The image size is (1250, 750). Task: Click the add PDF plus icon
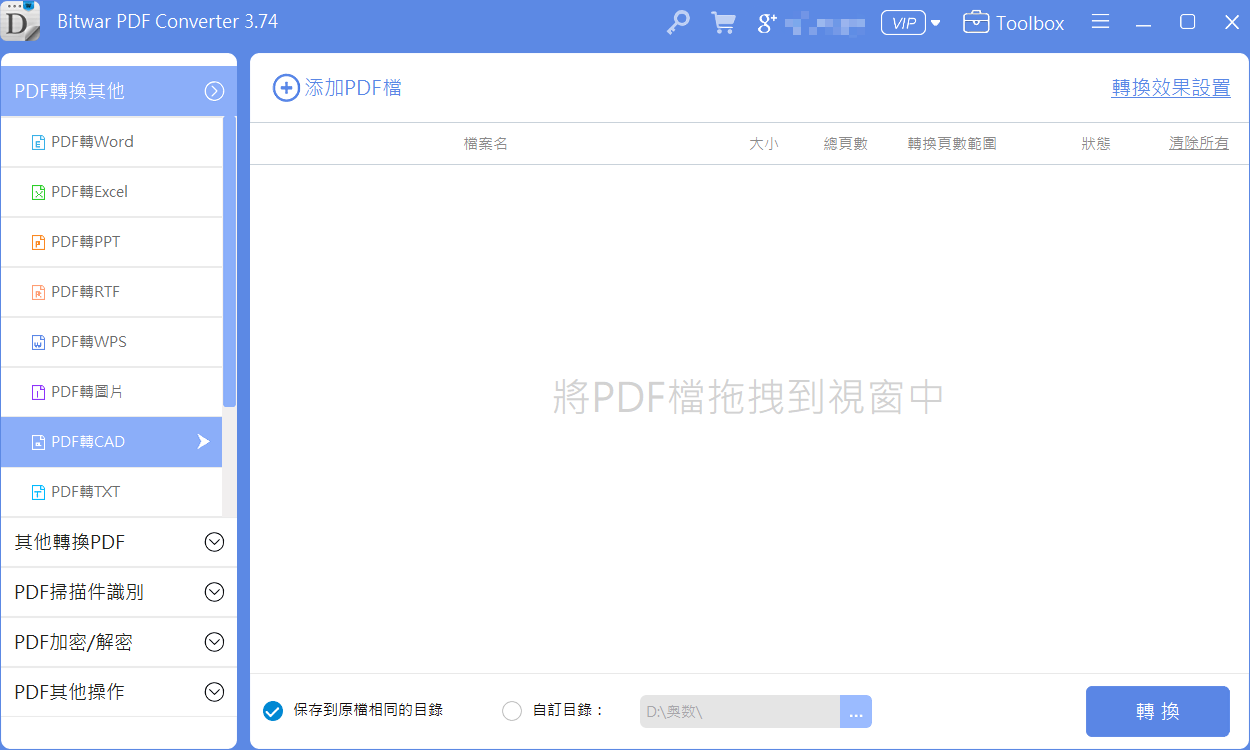(286, 88)
